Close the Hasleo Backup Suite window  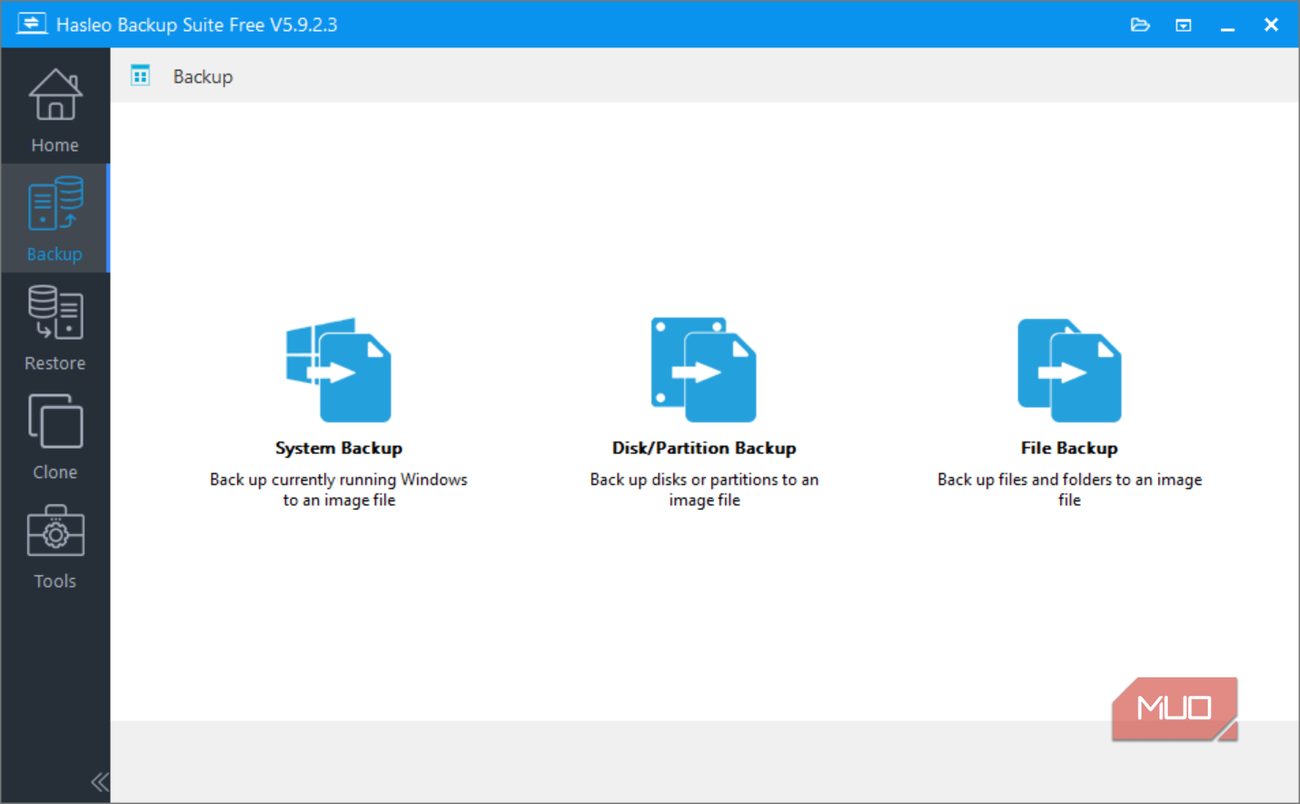1271,25
